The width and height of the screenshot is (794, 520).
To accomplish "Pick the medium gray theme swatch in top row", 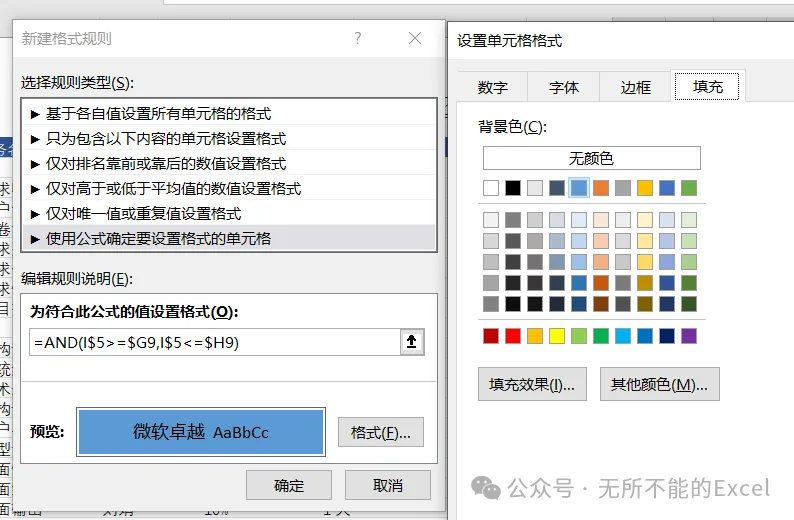I will pos(623,188).
